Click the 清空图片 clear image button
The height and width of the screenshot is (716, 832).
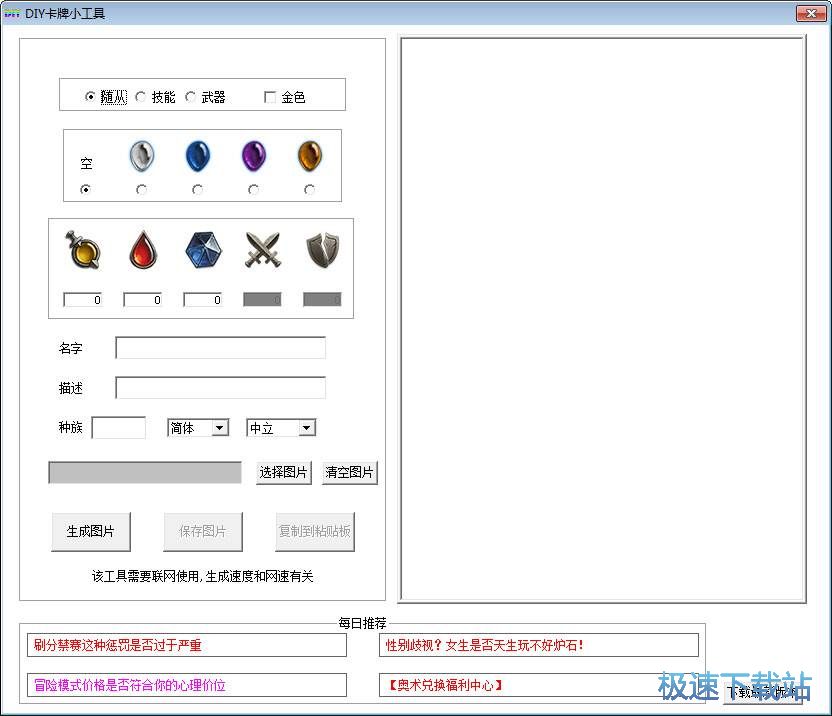tap(350, 472)
